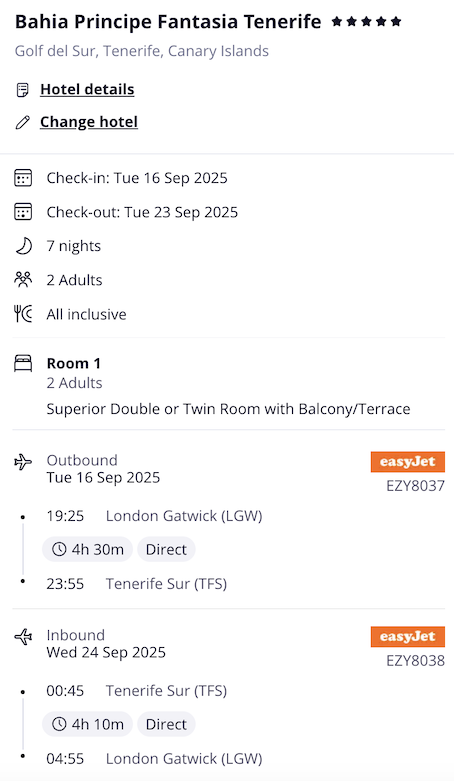This screenshot has width=454, height=781.
Task: Open the Hotel details link
Action: point(87,89)
